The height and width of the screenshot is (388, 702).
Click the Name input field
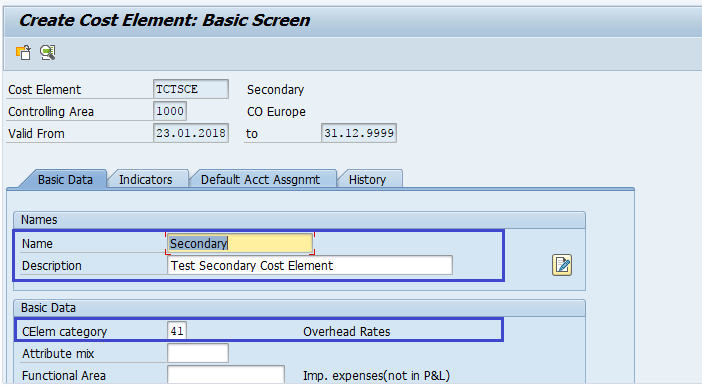pyautogui.click(x=240, y=243)
